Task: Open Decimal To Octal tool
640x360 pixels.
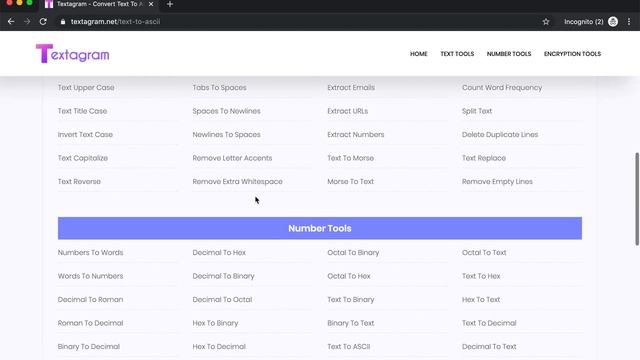Action: (x=222, y=300)
